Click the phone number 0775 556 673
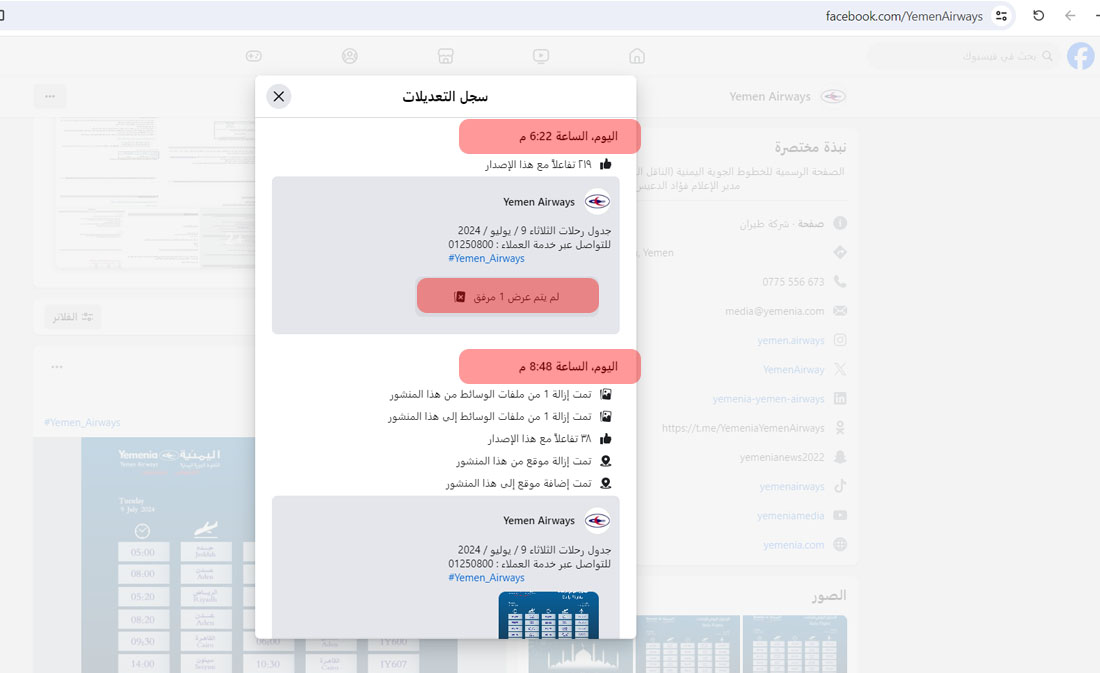The width and height of the screenshot is (1100, 673). (793, 282)
